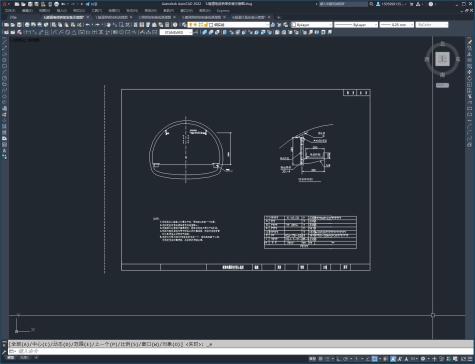Viewport: 475px width, 364px height.
Task: Click the Help question-mark icon in Standard toolbar
Action: click(175, 25)
